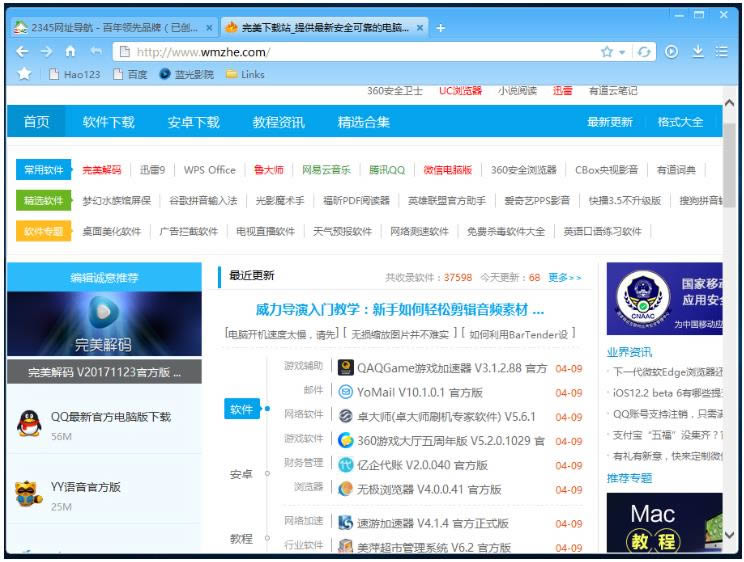The image size is (744, 562).
Task: Open the 蓝光影院 bookmark
Action: coord(186,75)
